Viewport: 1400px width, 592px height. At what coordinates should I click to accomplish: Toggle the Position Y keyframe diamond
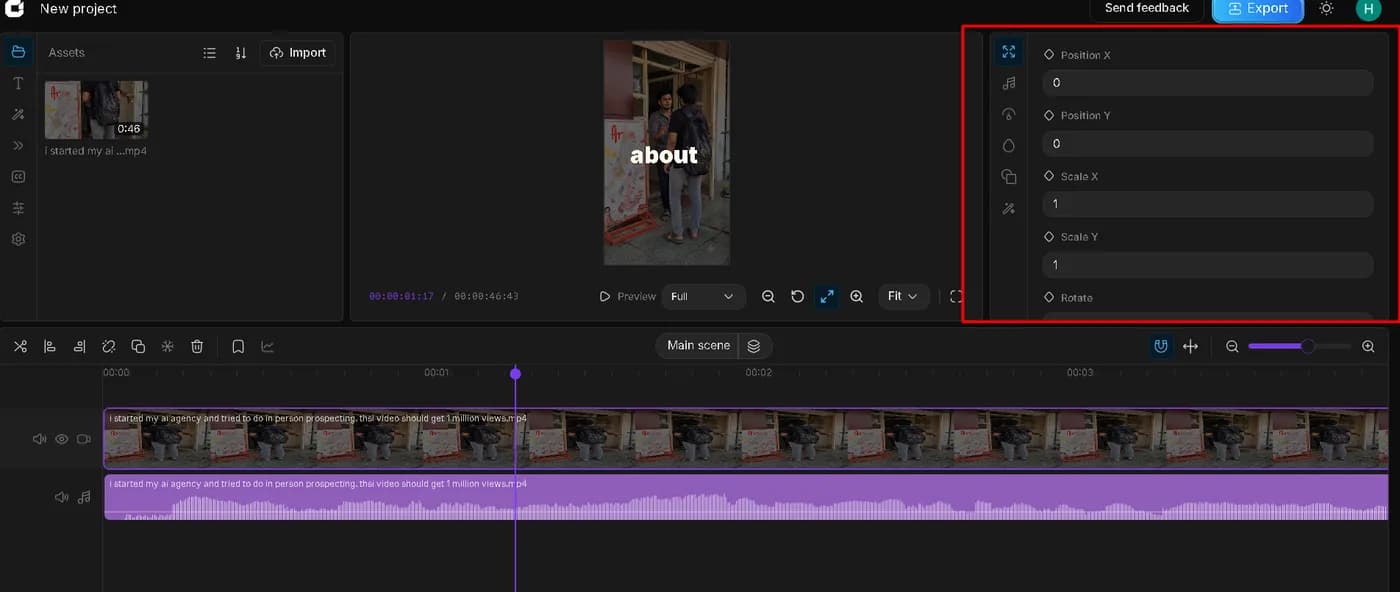pos(1049,115)
